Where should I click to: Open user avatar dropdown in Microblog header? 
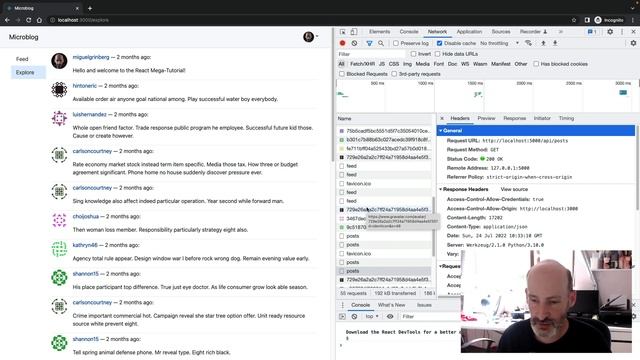[311, 37]
